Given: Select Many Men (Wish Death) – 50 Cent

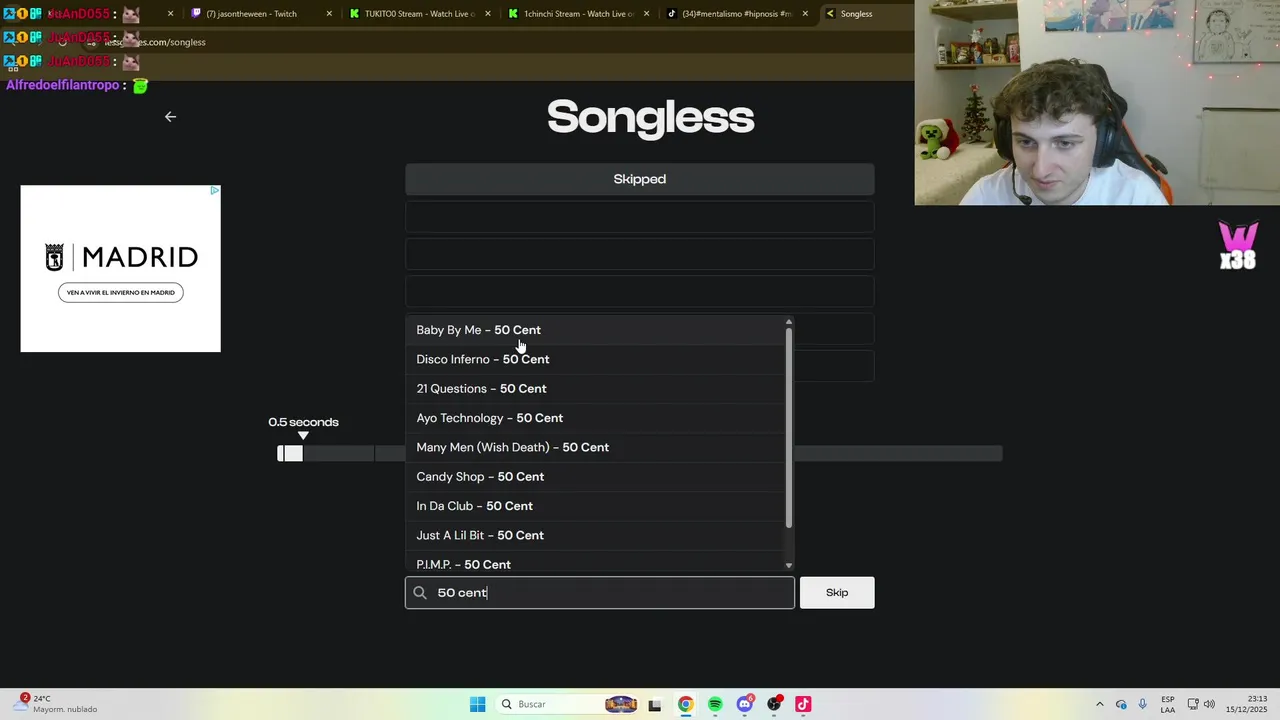Looking at the screenshot, I should coord(595,447).
